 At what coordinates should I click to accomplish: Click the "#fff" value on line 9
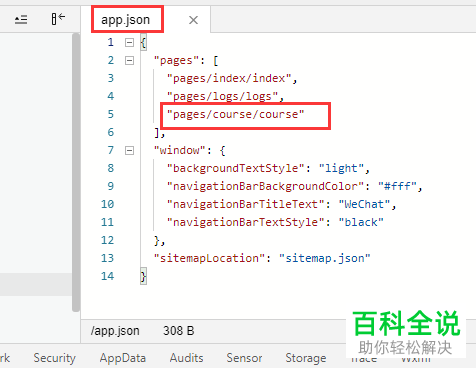(397, 186)
